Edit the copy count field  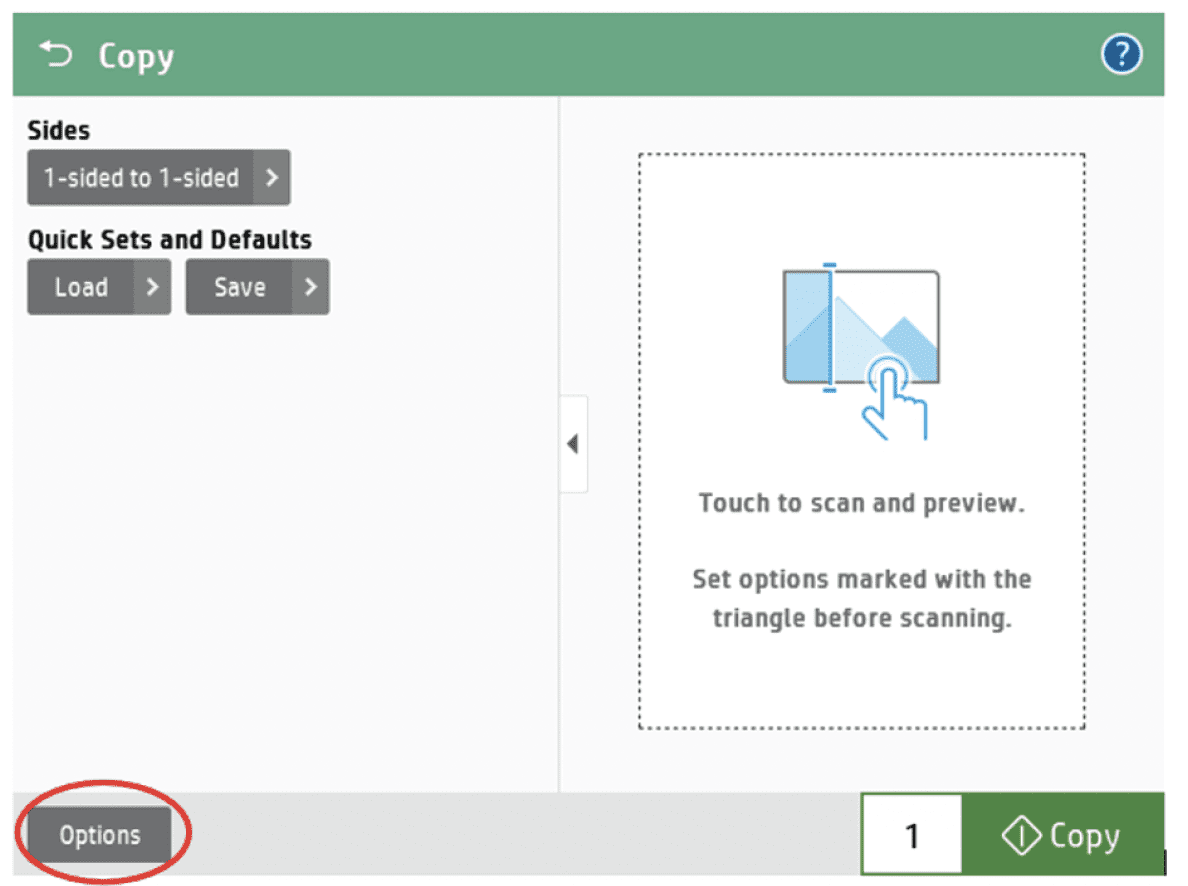click(x=911, y=834)
